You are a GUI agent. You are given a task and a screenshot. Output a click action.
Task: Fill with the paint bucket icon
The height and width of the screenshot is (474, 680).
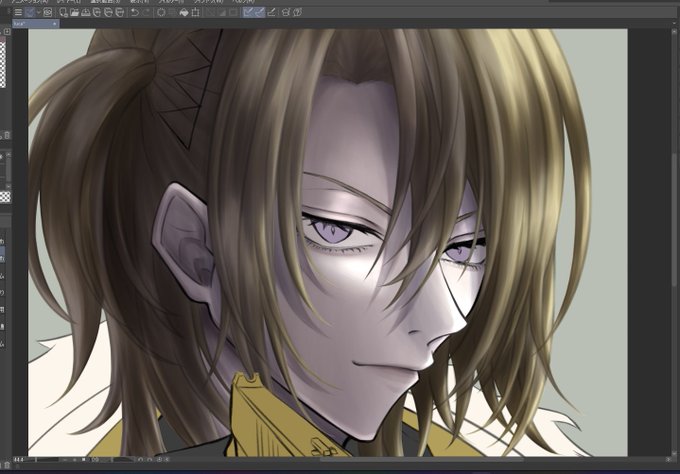click(x=184, y=13)
